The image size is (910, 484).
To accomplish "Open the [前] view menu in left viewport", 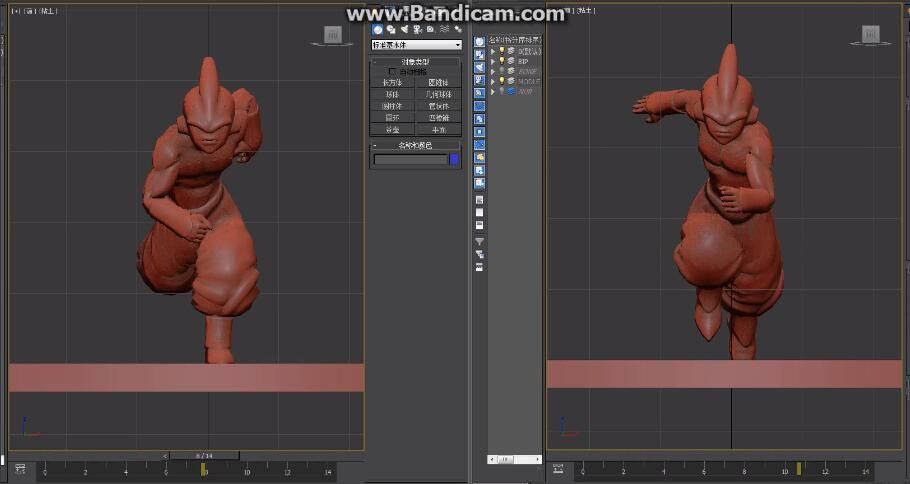I will pyautogui.click(x=30, y=10).
